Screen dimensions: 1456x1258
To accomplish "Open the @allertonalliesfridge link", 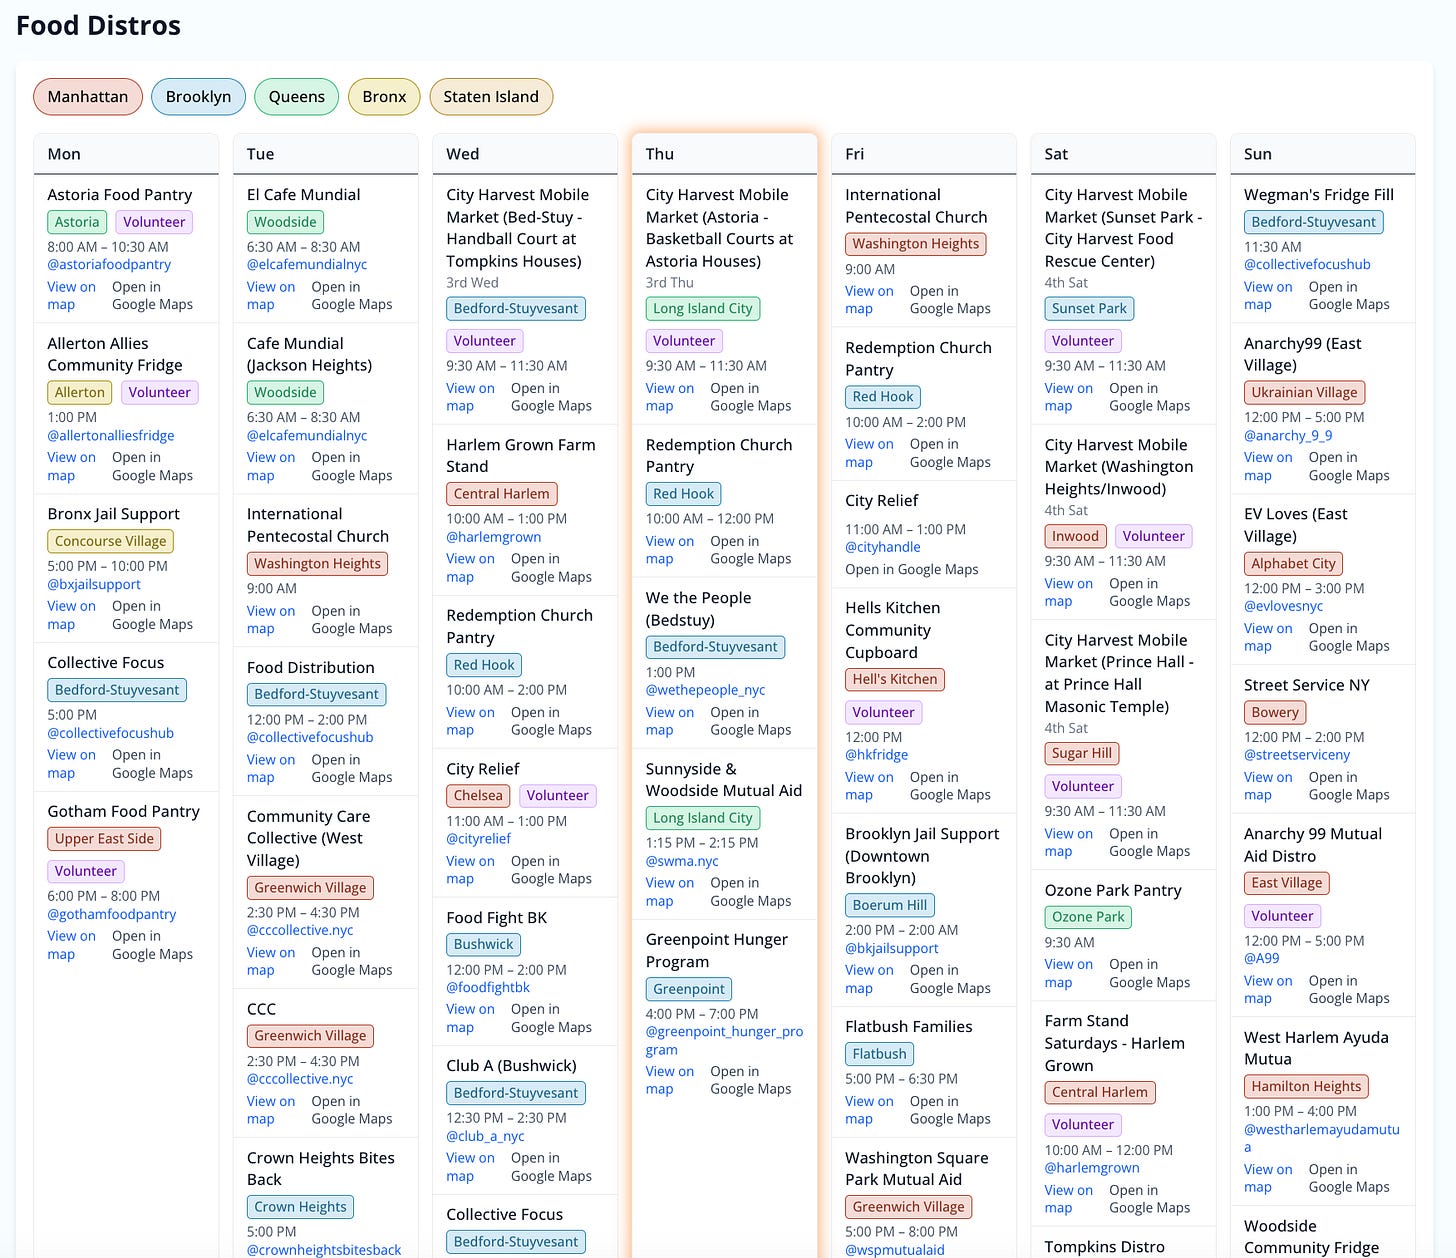I will point(111,436).
